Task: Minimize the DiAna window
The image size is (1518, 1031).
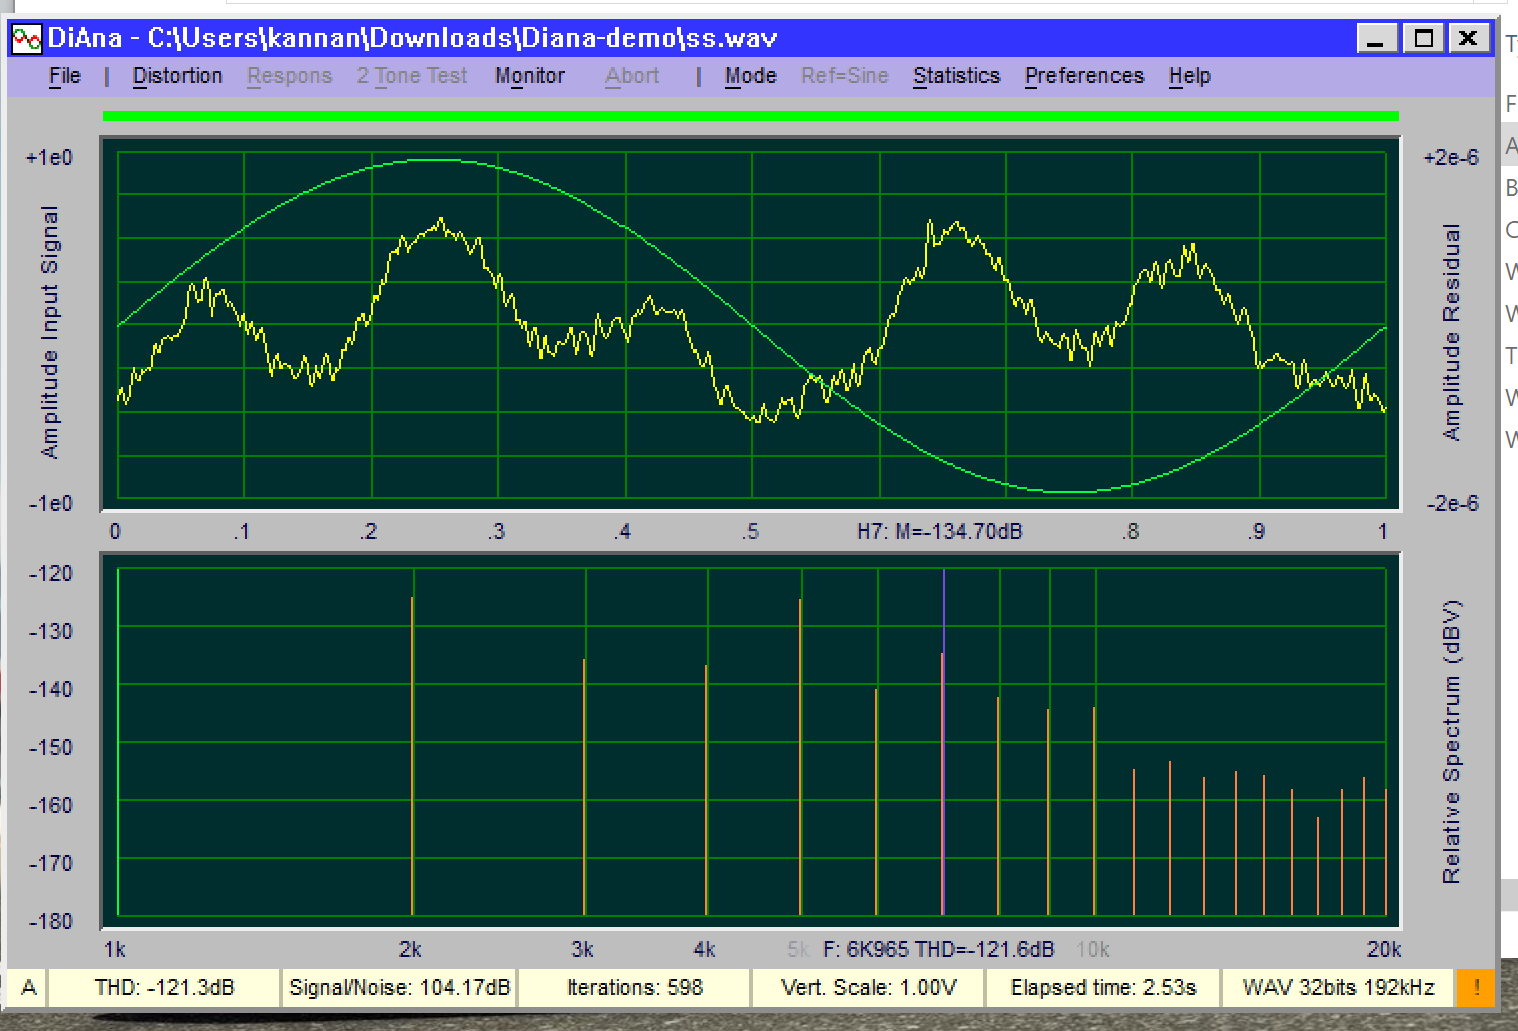Action: point(1377,39)
